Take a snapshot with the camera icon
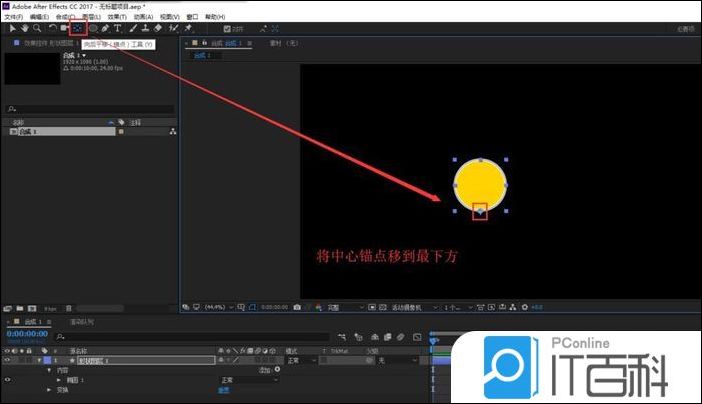 297,307
